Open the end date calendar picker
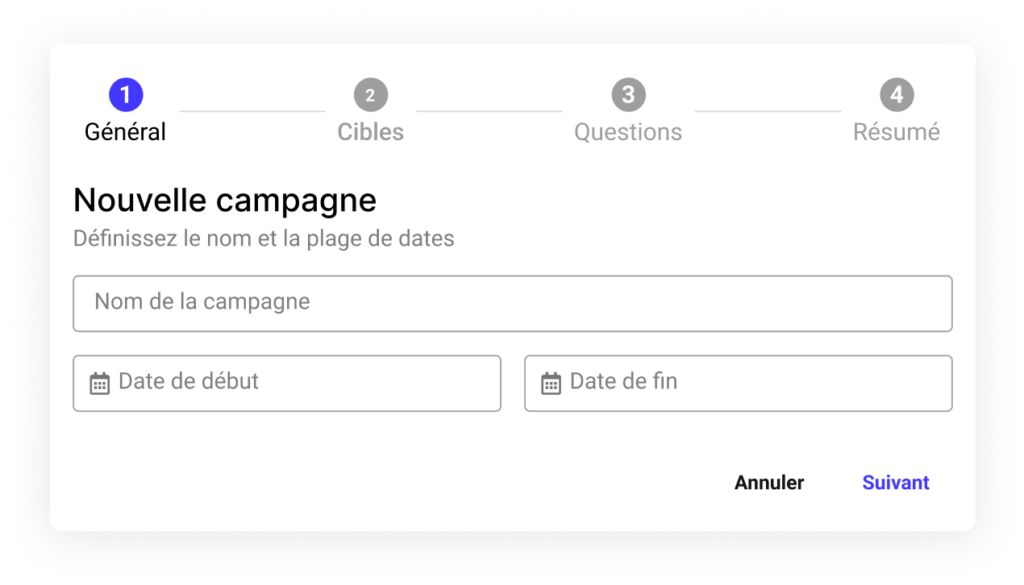1024x585 pixels. (x=738, y=382)
